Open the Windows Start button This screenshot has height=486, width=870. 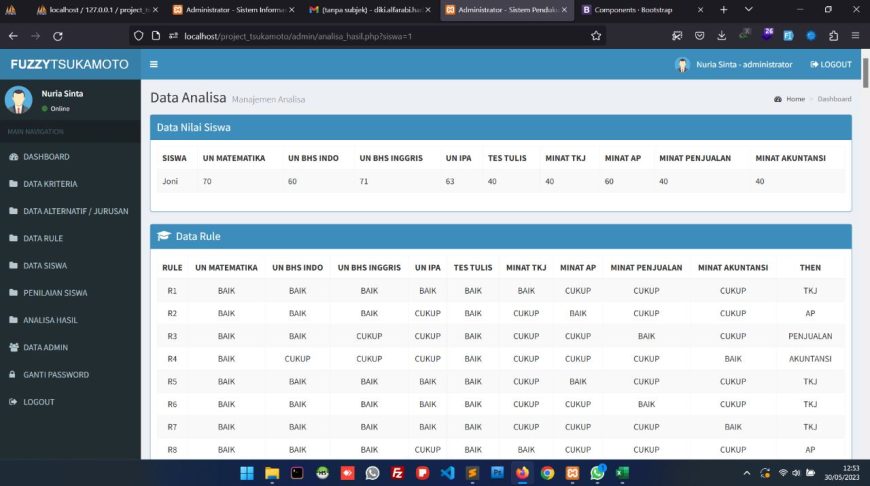click(x=247, y=473)
